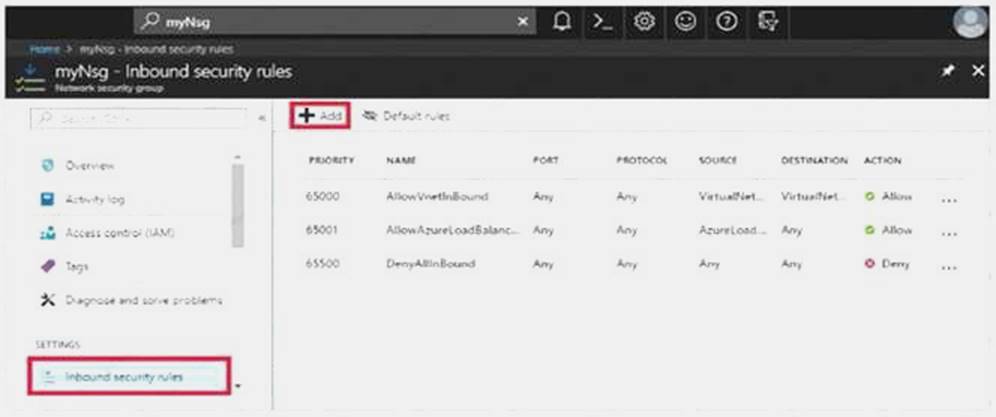Viewport: 996px width, 417px height.
Task: Go to Home breadcrumb link
Action: (x=44, y=49)
